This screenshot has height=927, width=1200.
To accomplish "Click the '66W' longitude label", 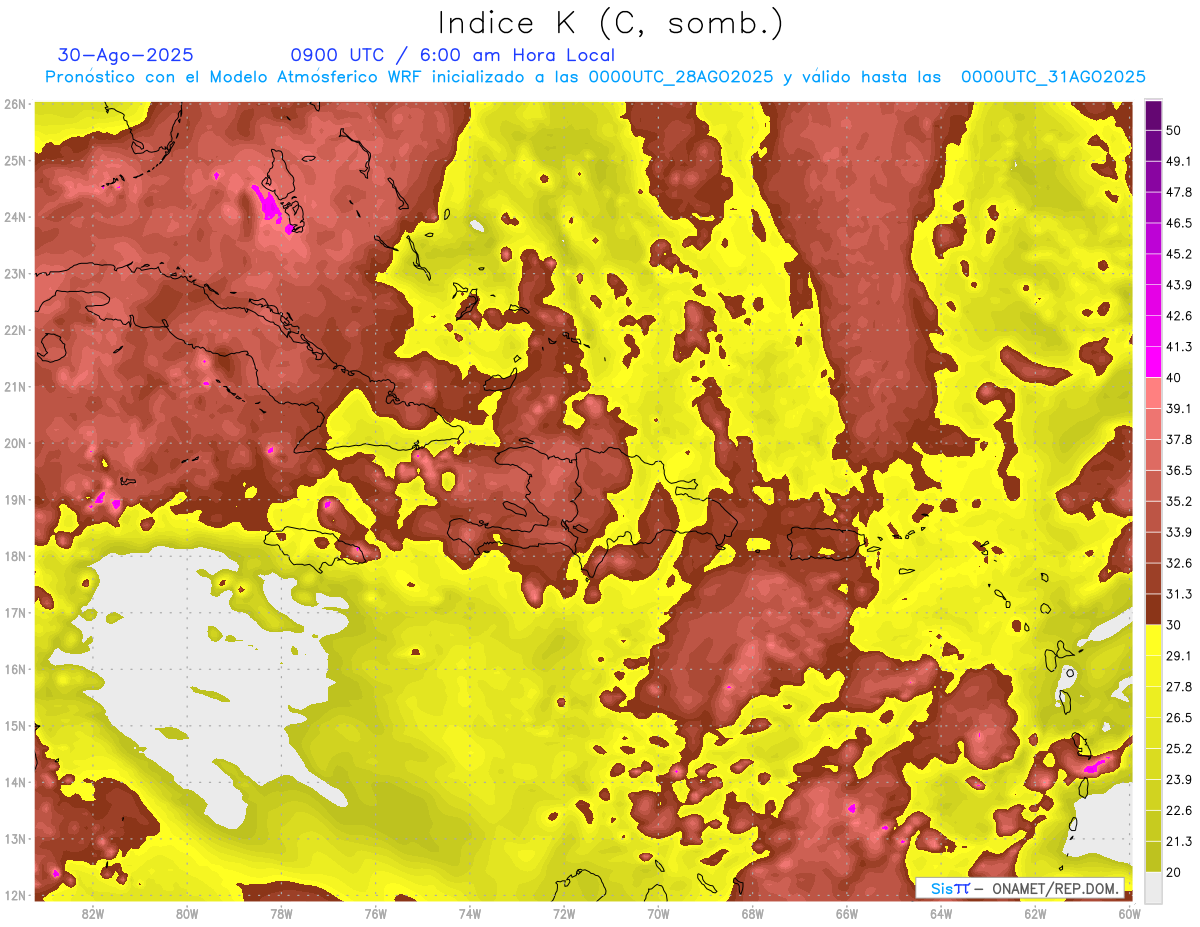I will (847, 913).
